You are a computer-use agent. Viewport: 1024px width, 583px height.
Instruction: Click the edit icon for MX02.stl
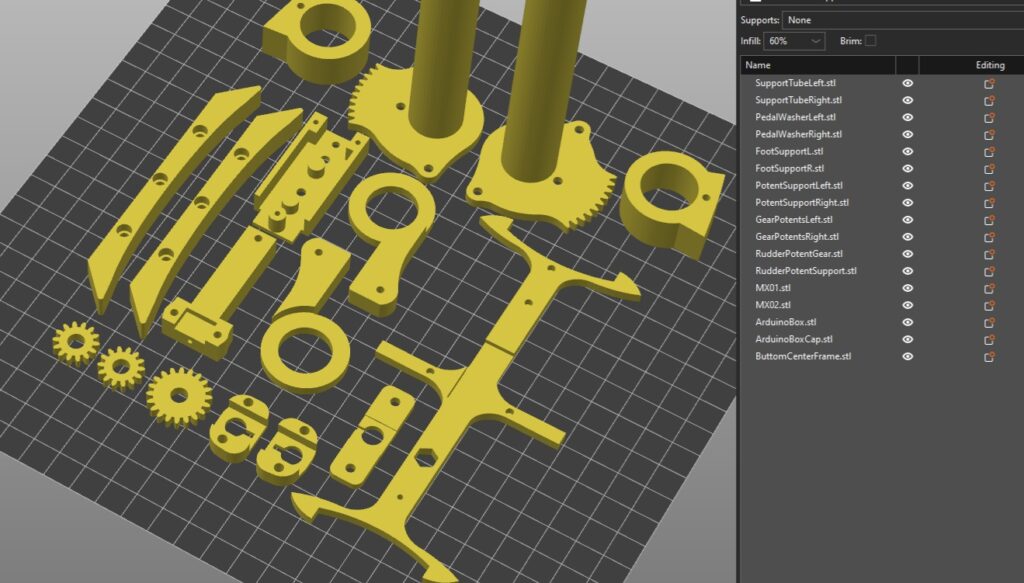tap(989, 305)
